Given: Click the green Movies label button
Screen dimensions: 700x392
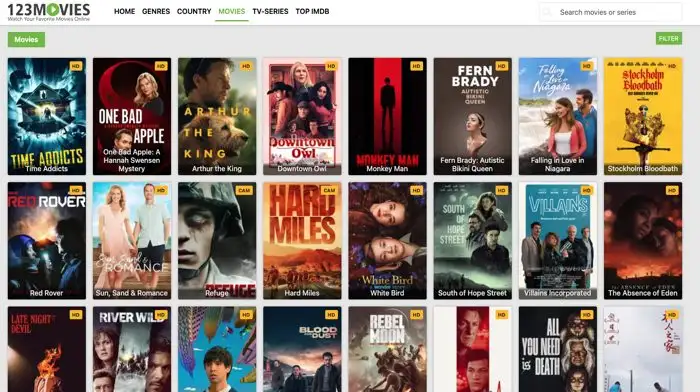Looking at the screenshot, I should pyautogui.click(x=26, y=39).
